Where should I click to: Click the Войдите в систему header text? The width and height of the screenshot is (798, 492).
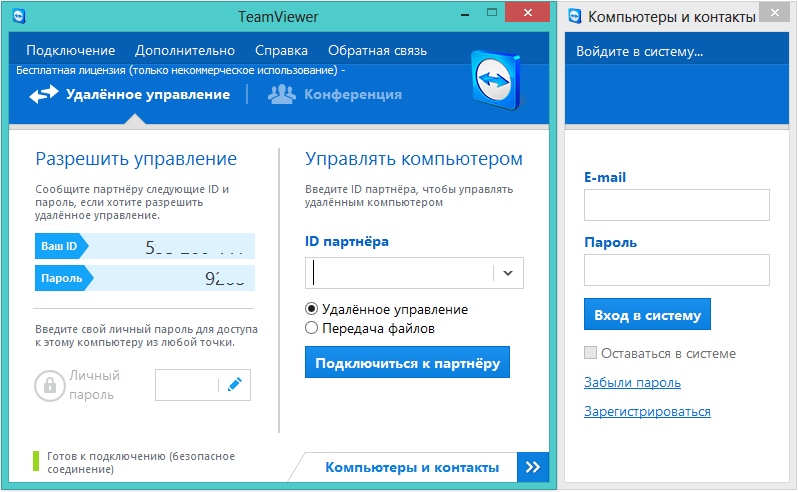point(639,51)
